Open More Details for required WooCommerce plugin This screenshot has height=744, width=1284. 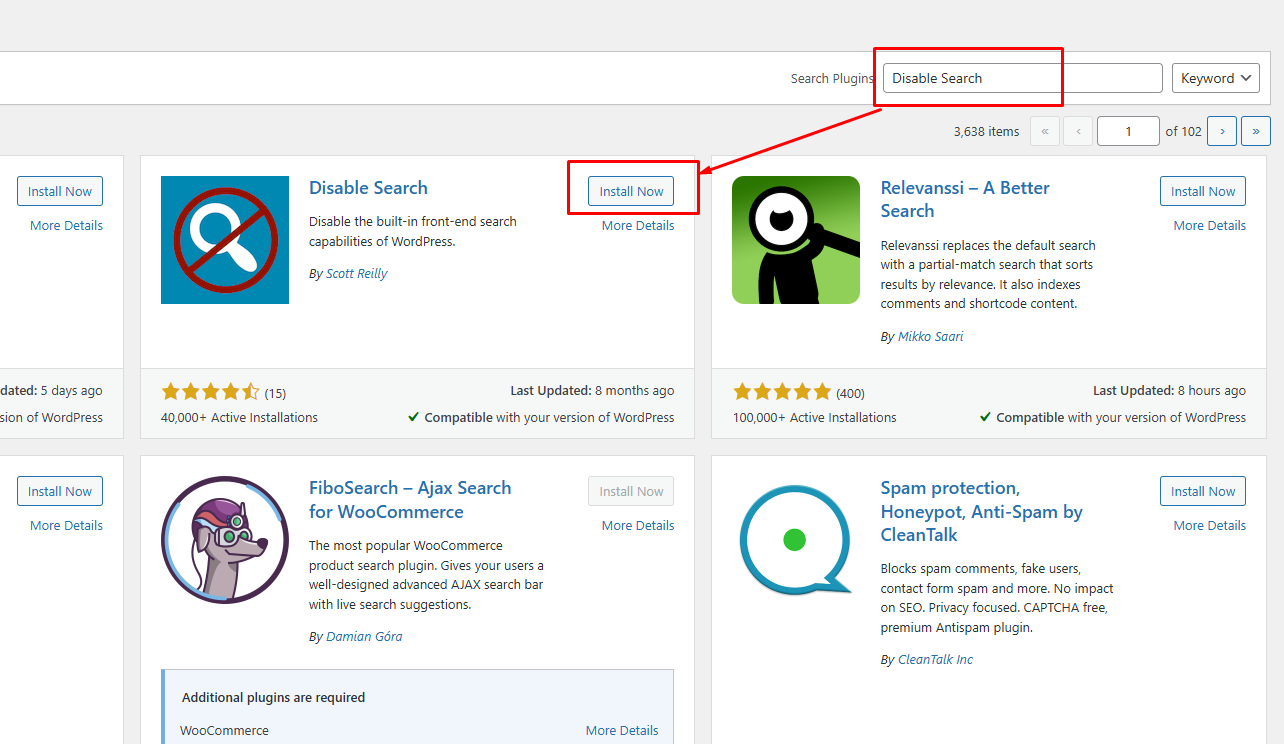tap(622, 731)
